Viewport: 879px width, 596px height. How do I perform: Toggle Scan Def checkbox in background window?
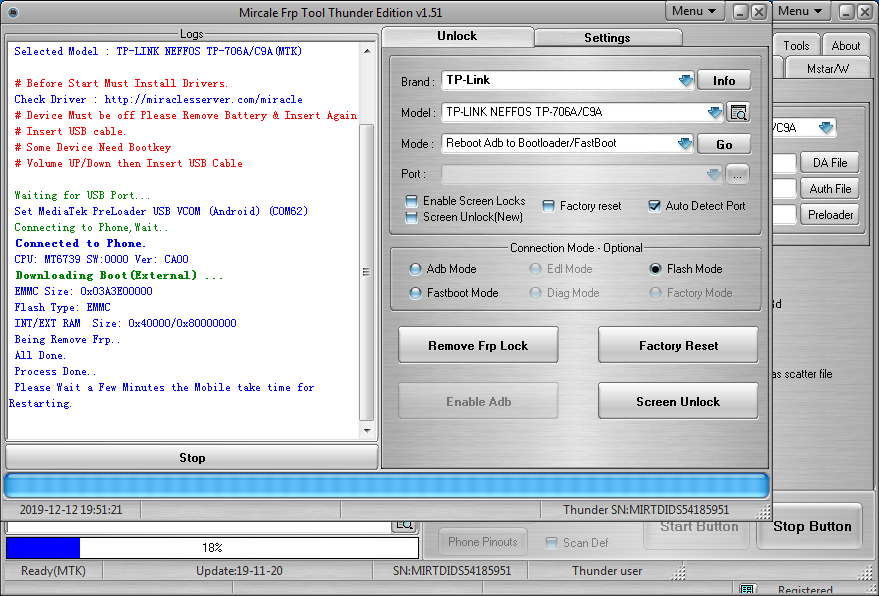(552, 543)
